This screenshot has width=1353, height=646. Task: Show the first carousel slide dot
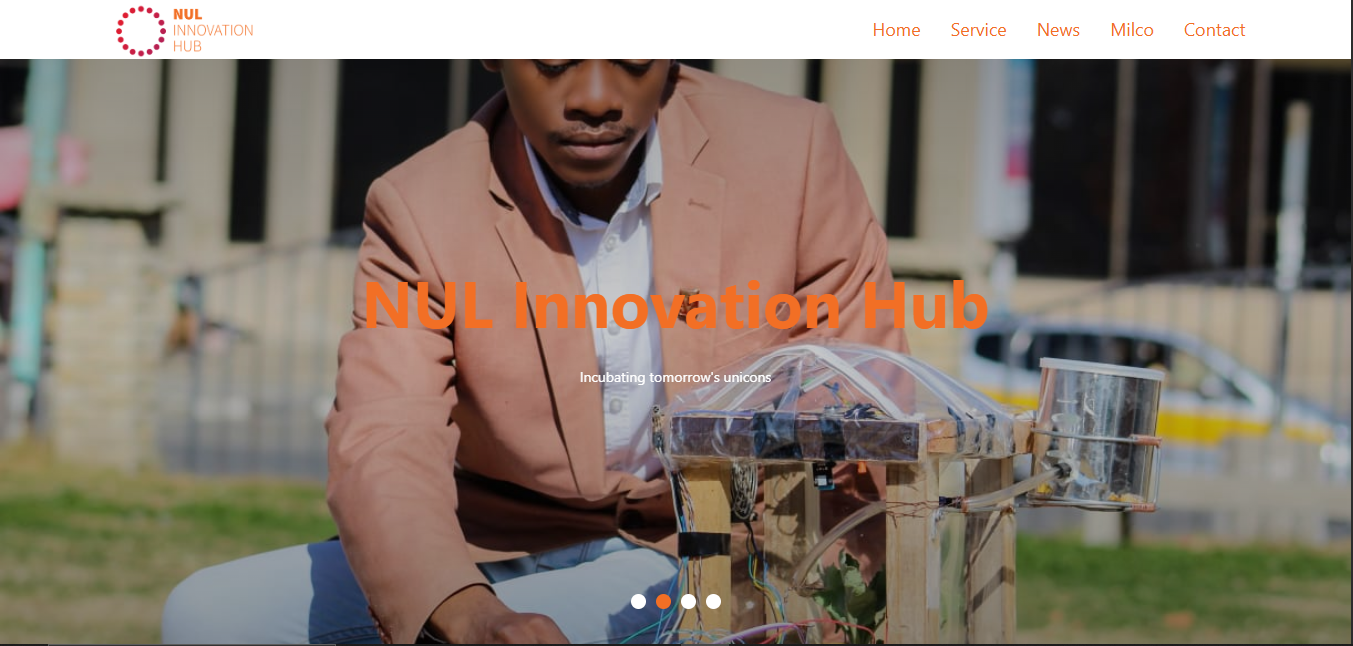tap(638, 601)
